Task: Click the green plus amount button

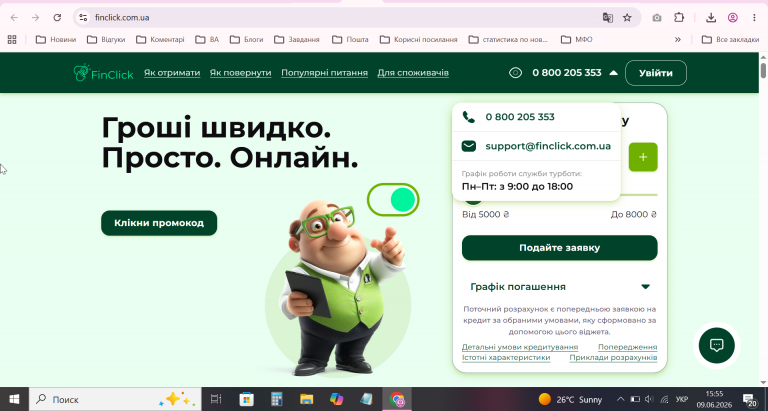Action: [643, 157]
